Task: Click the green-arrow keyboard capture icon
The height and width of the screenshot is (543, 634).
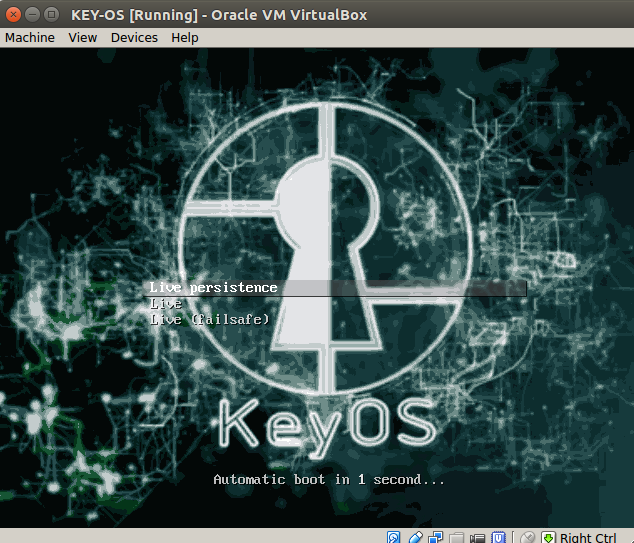Action: (548, 537)
